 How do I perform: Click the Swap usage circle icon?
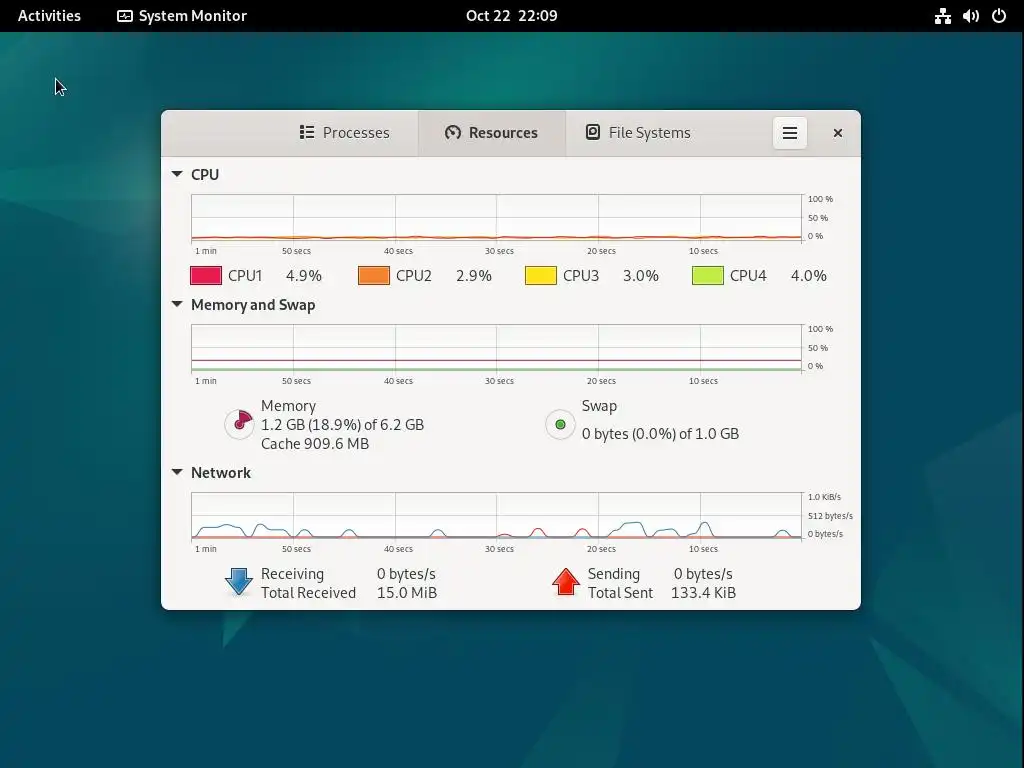(x=560, y=424)
